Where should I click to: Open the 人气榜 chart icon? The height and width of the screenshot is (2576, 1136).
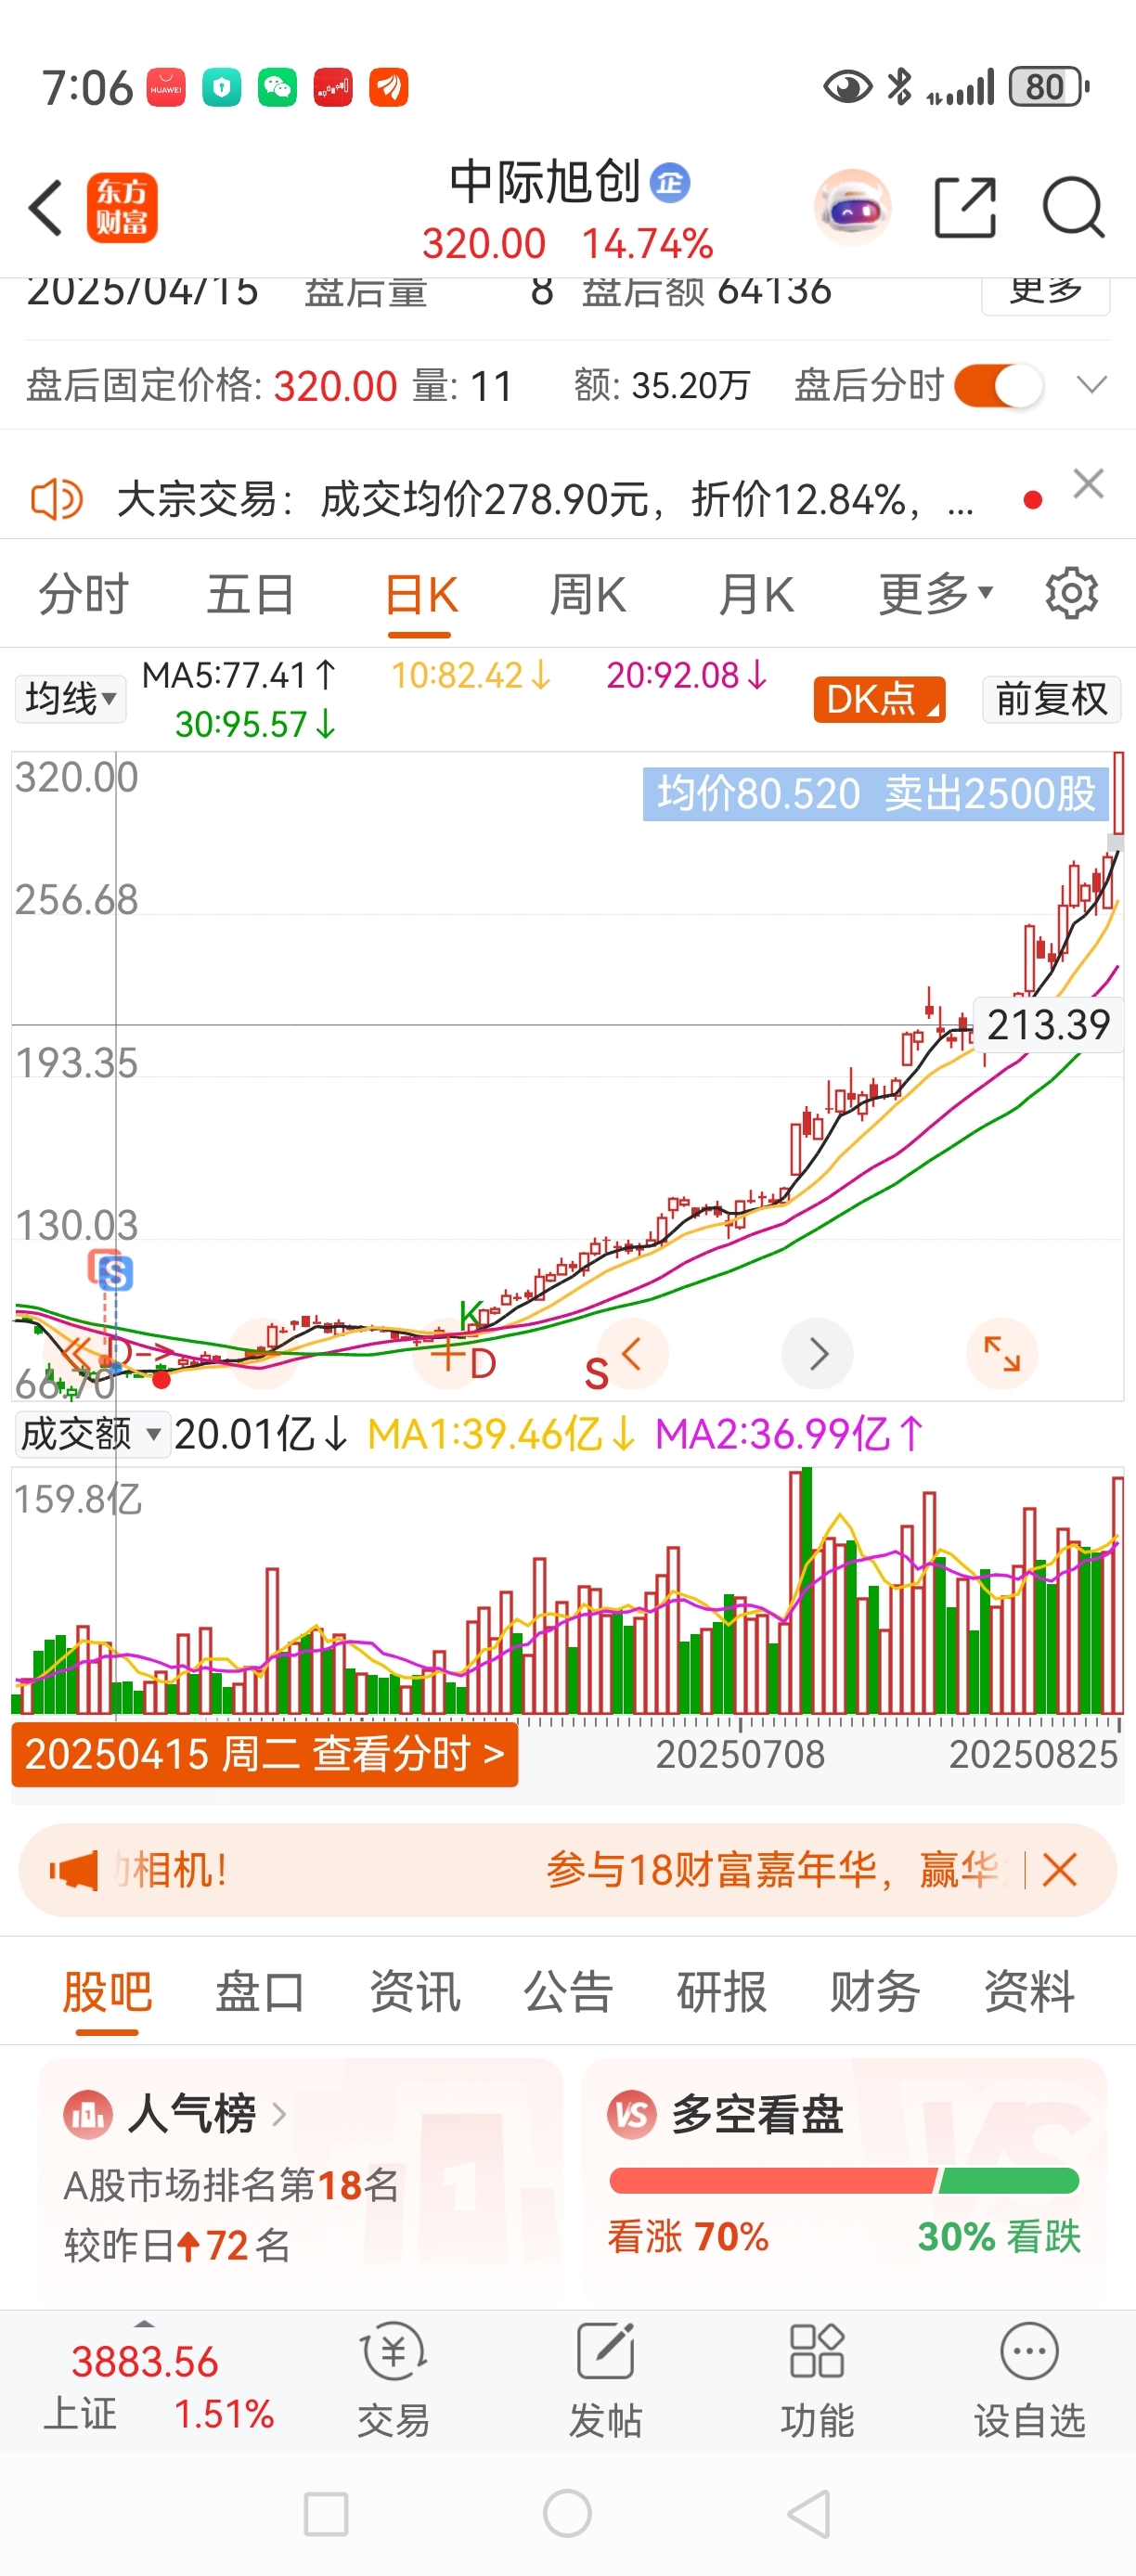[88, 2114]
